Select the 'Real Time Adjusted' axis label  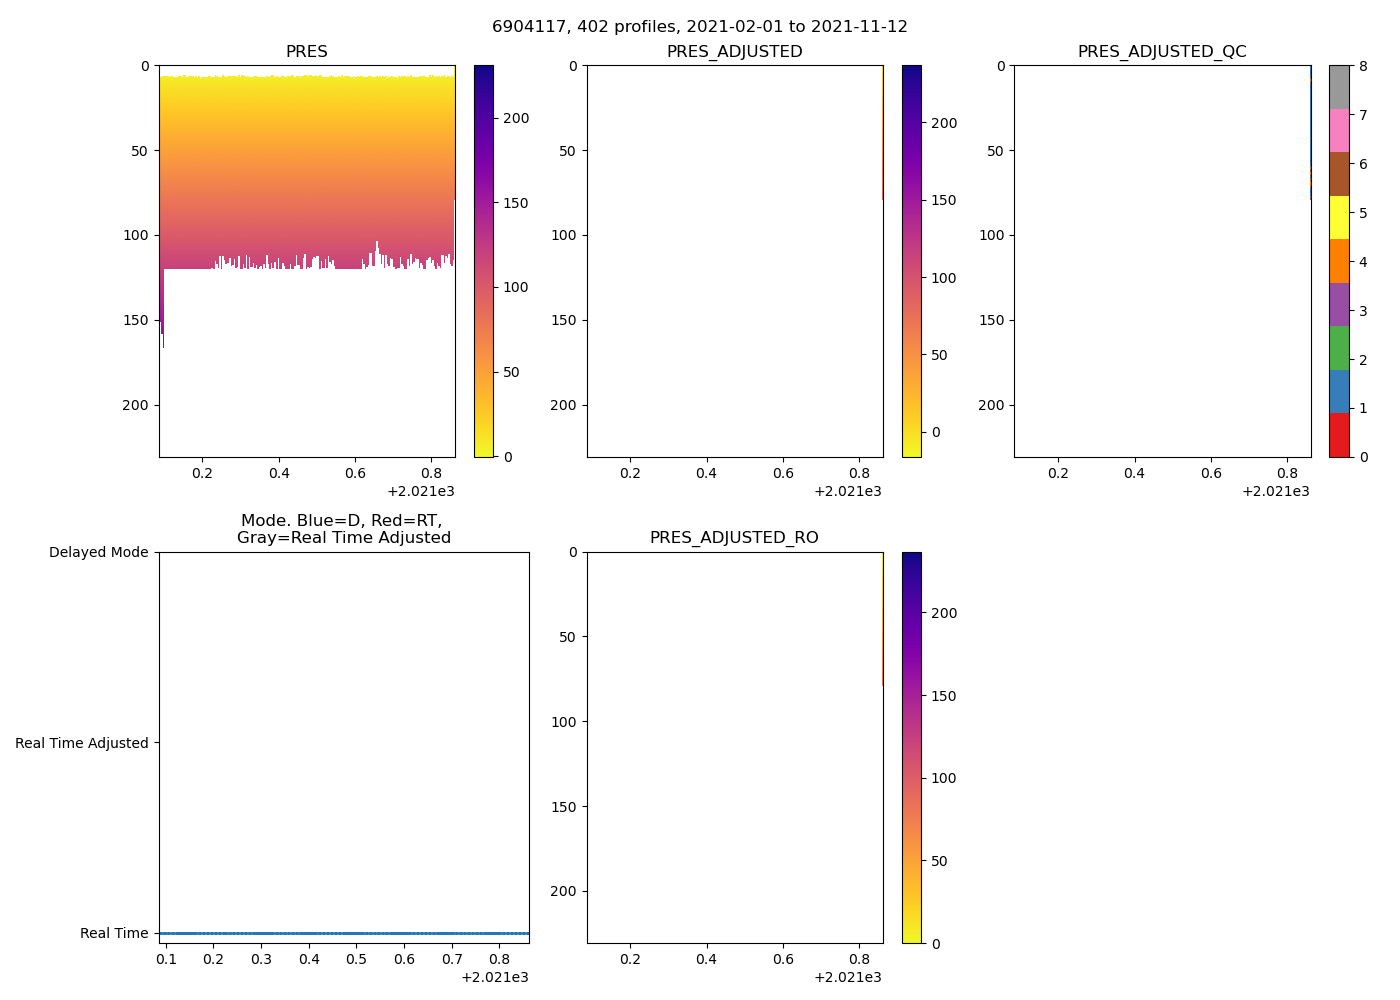pyautogui.click(x=82, y=743)
